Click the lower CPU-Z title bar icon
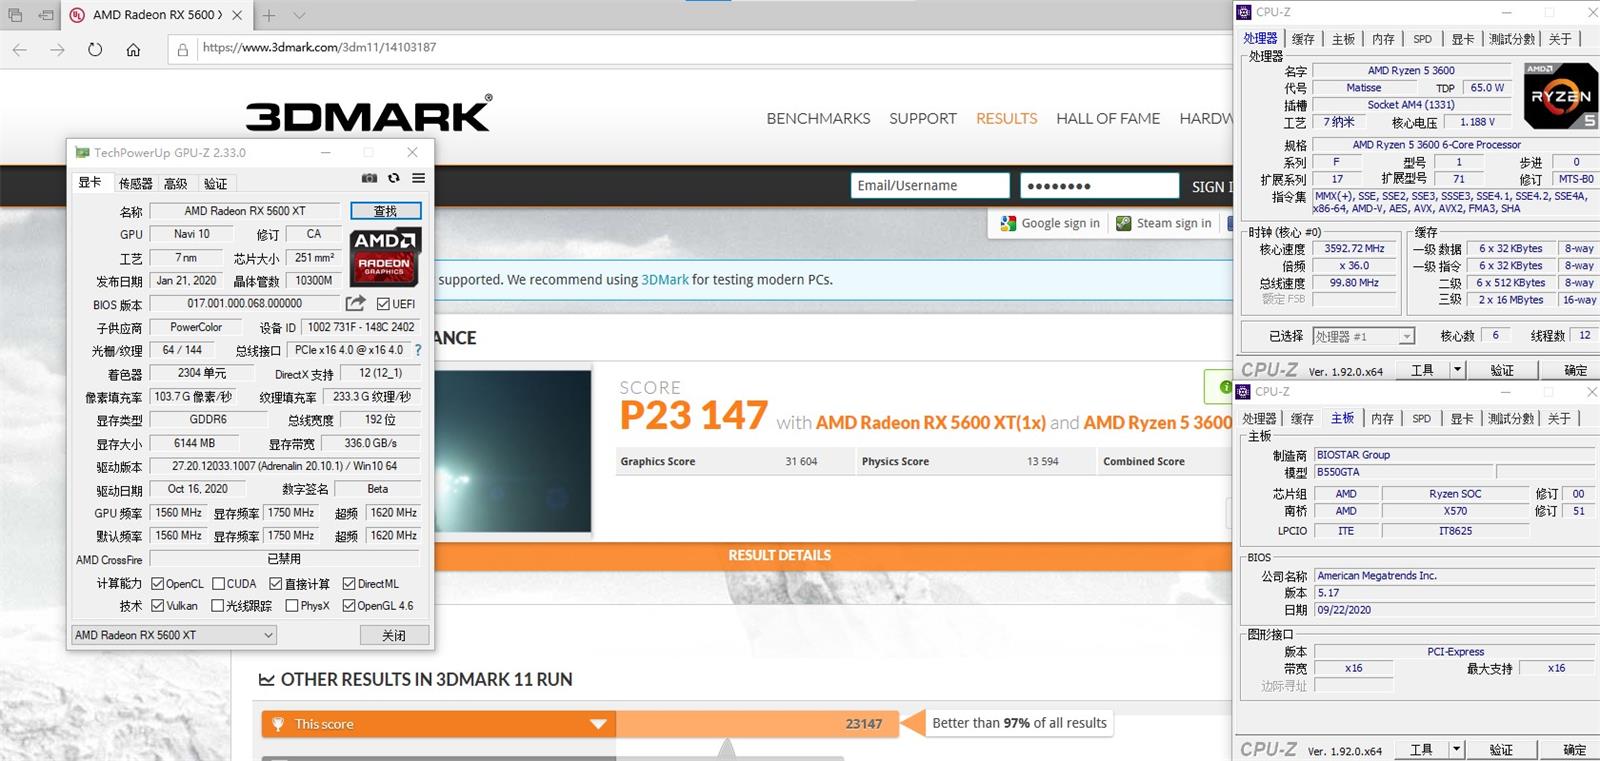The height and width of the screenshot is (761, 1600). point(1244,391)
